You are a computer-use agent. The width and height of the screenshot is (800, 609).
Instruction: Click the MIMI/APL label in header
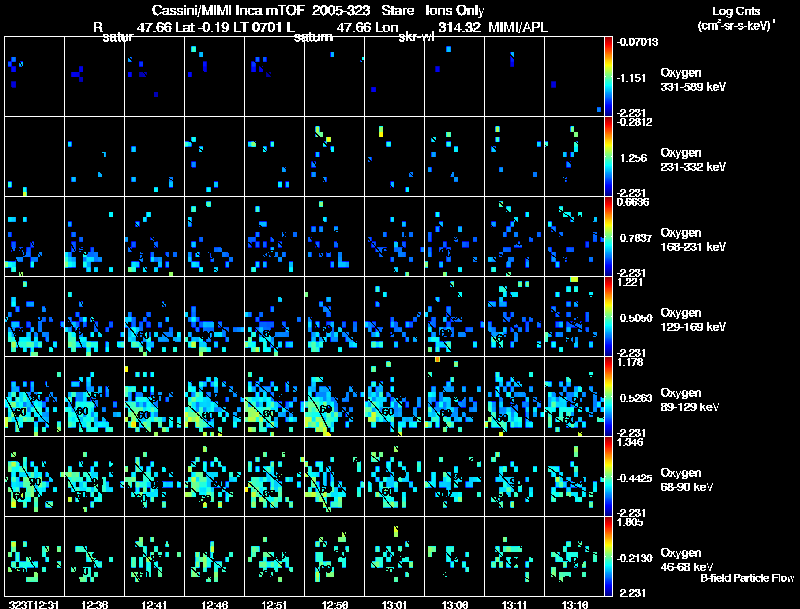(518, 28)
